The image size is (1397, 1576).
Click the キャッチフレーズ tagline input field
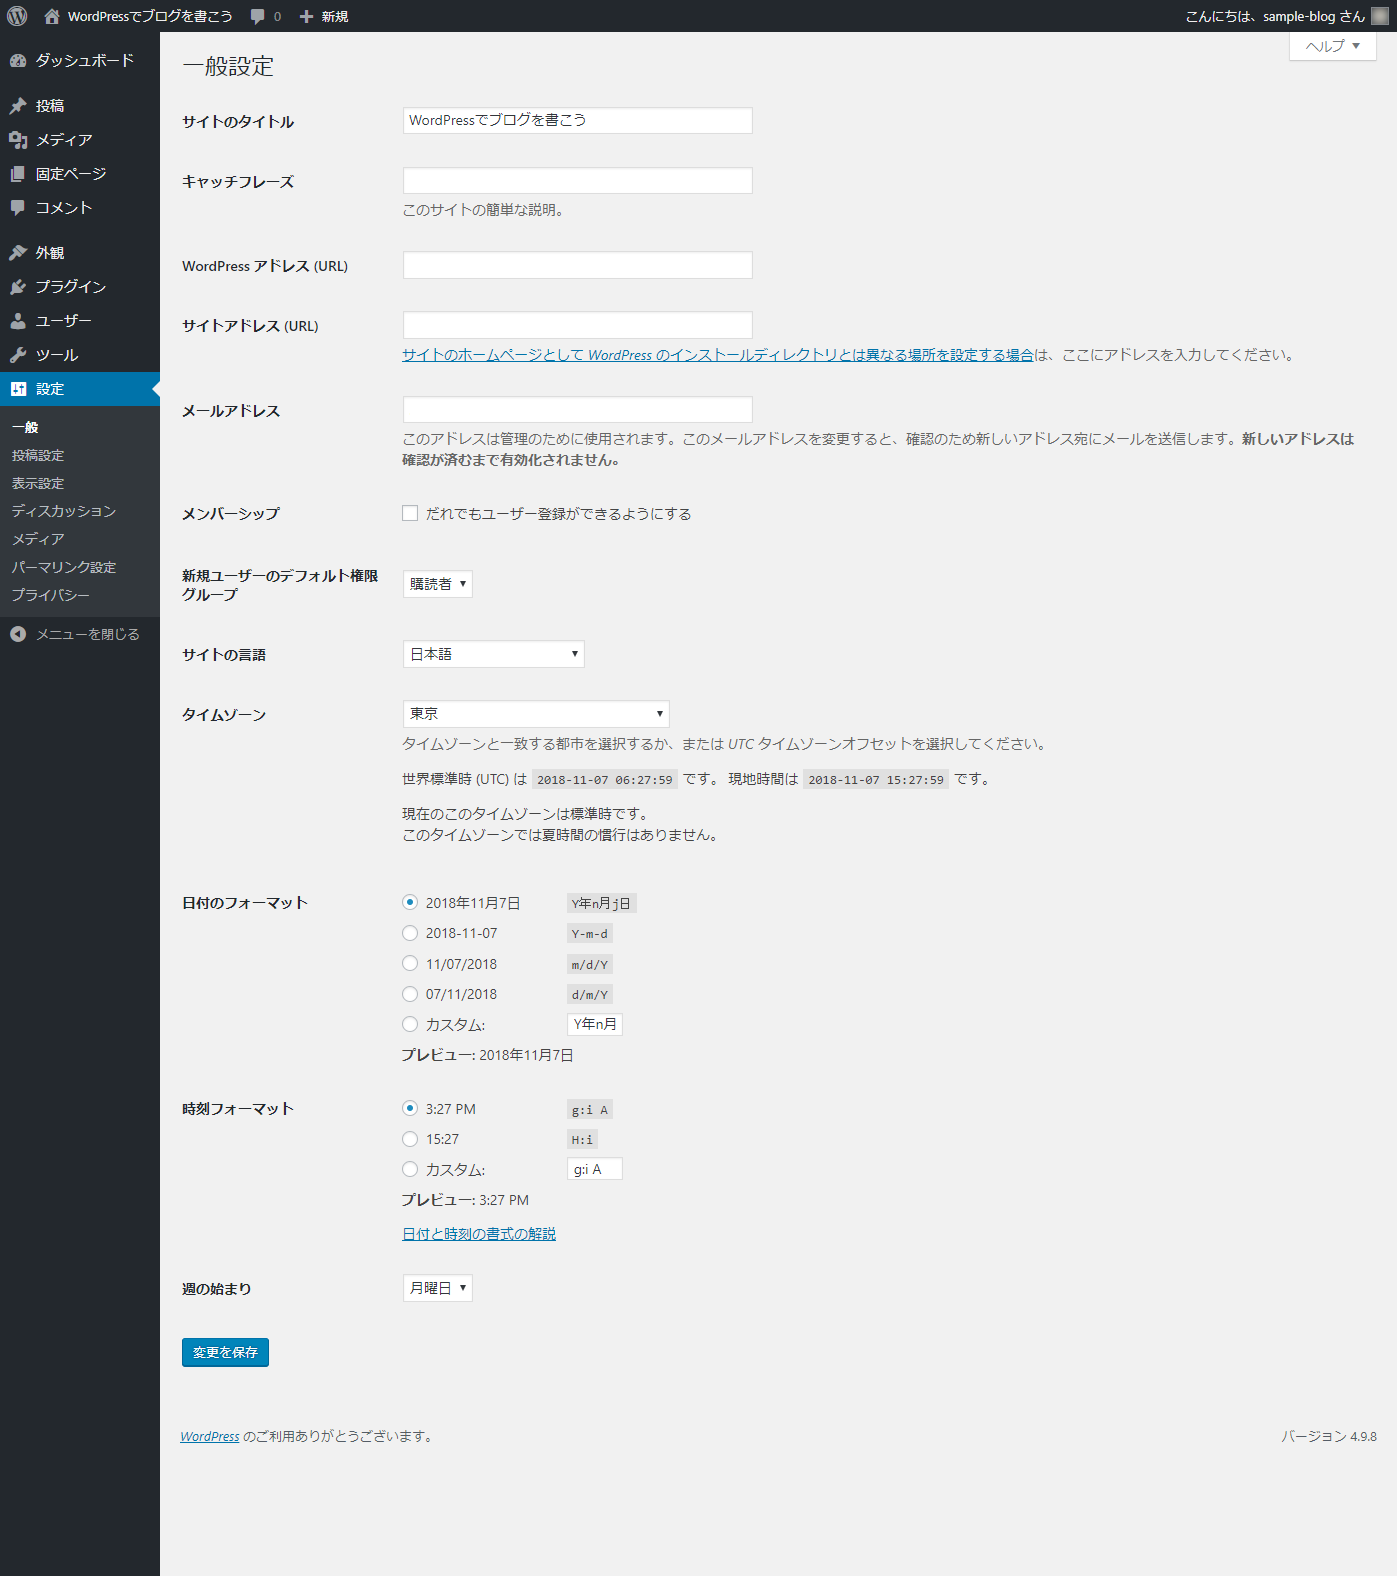(x=577, y=181)
